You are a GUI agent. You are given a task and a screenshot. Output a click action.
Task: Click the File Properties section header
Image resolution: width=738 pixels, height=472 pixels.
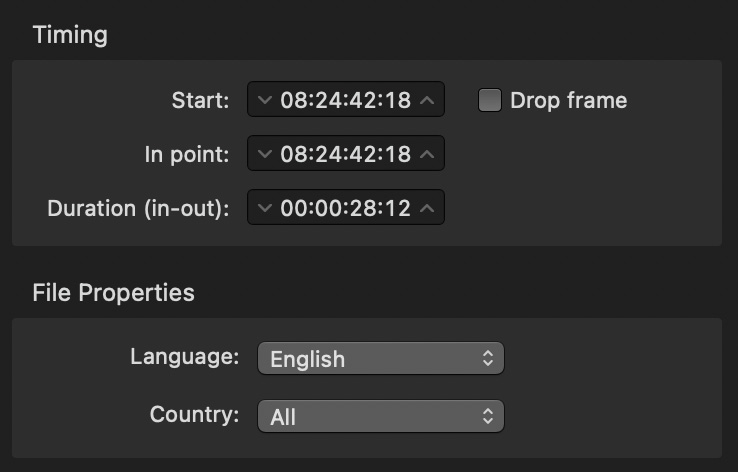pos(113,293)
